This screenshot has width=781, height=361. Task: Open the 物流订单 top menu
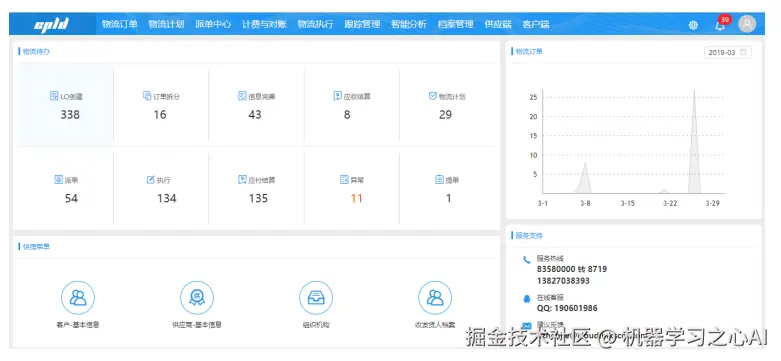(x=120, y=24)
